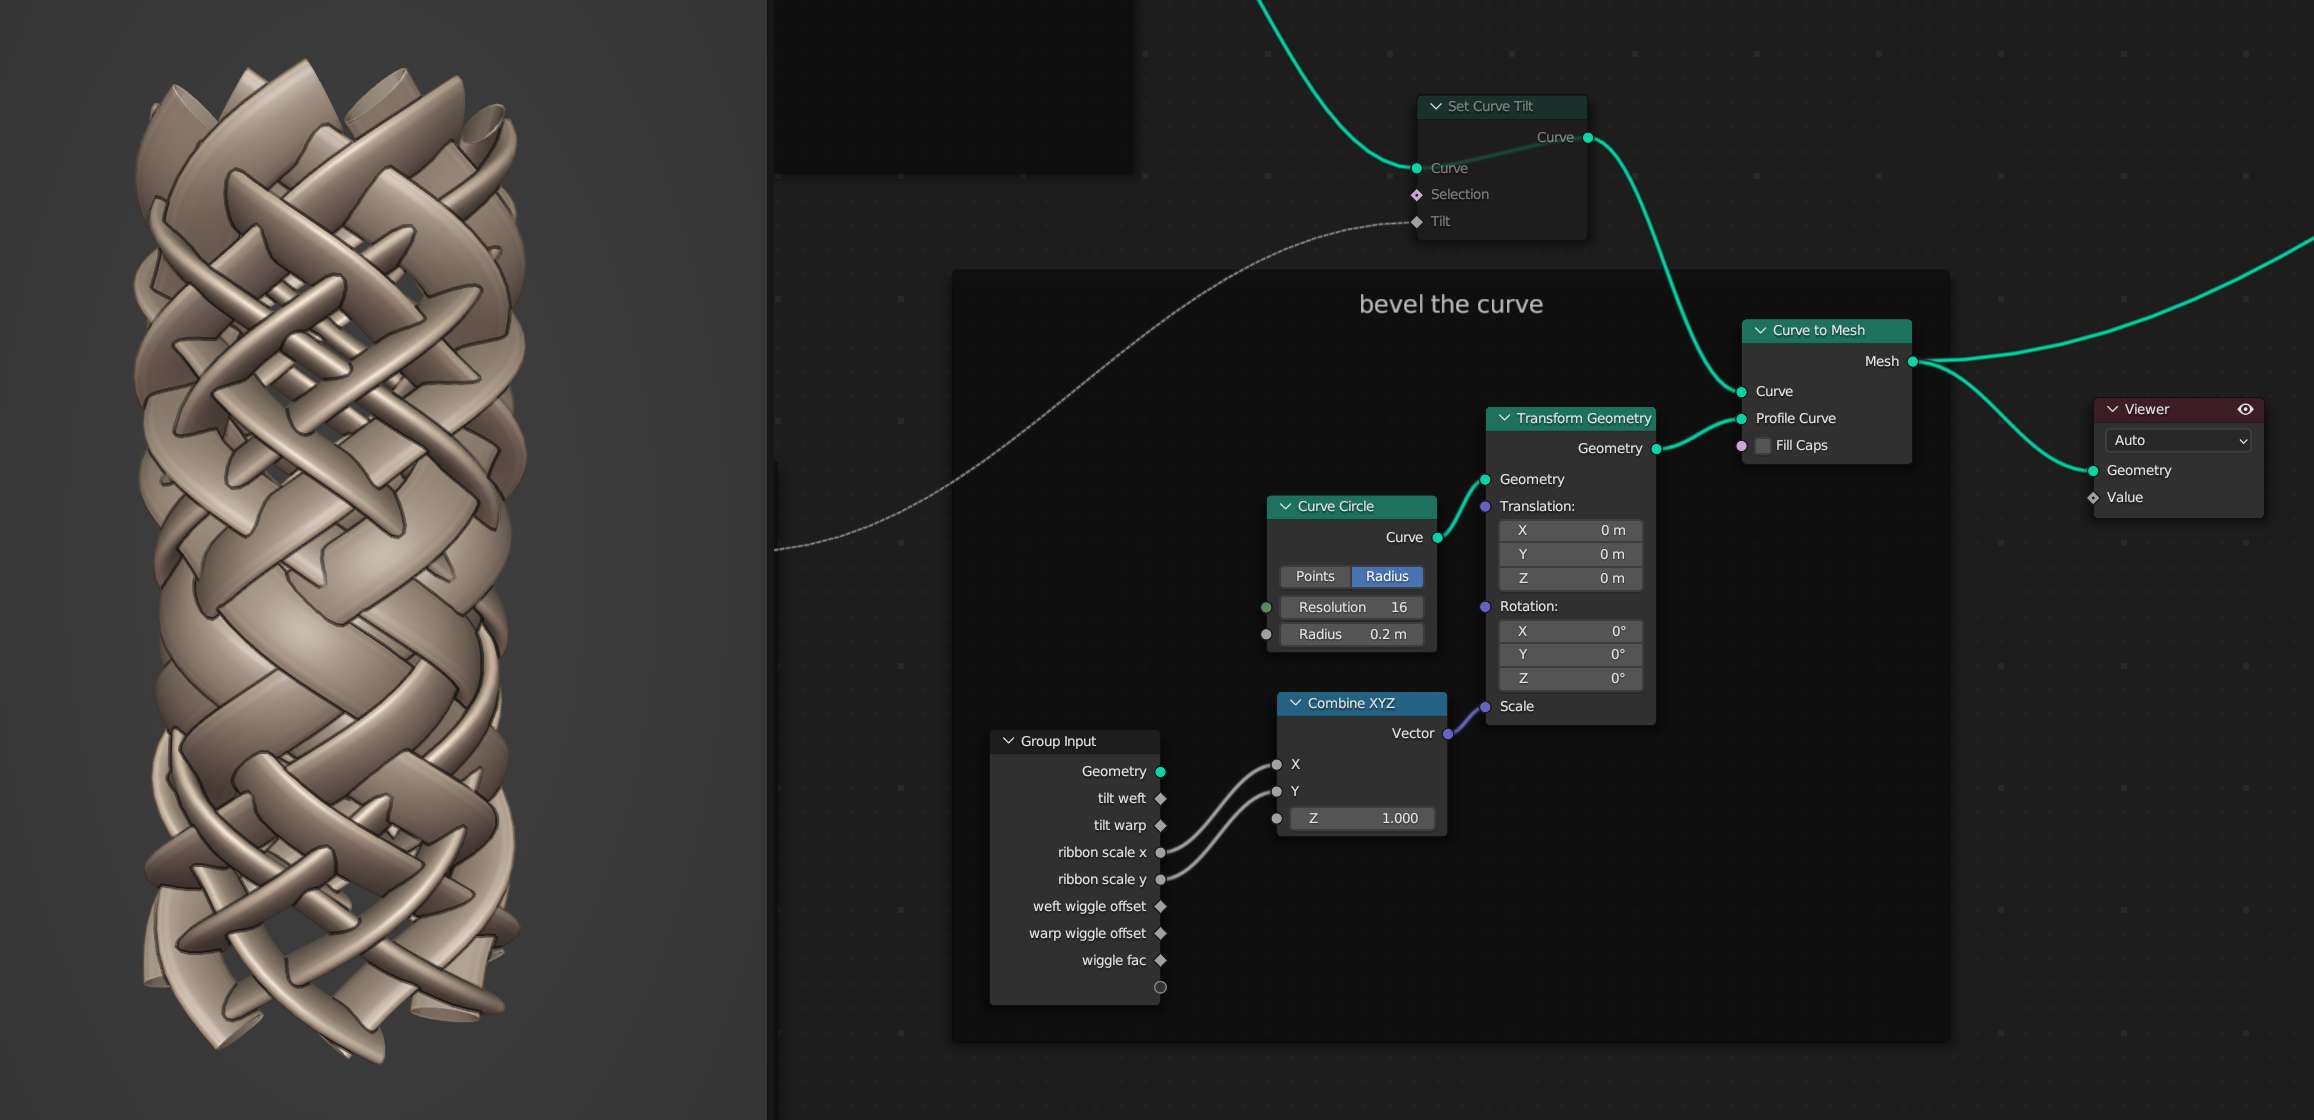Click the Combine XYZ Y input socket
The image size is (2314, 1120).
(x=1277, y=792)
